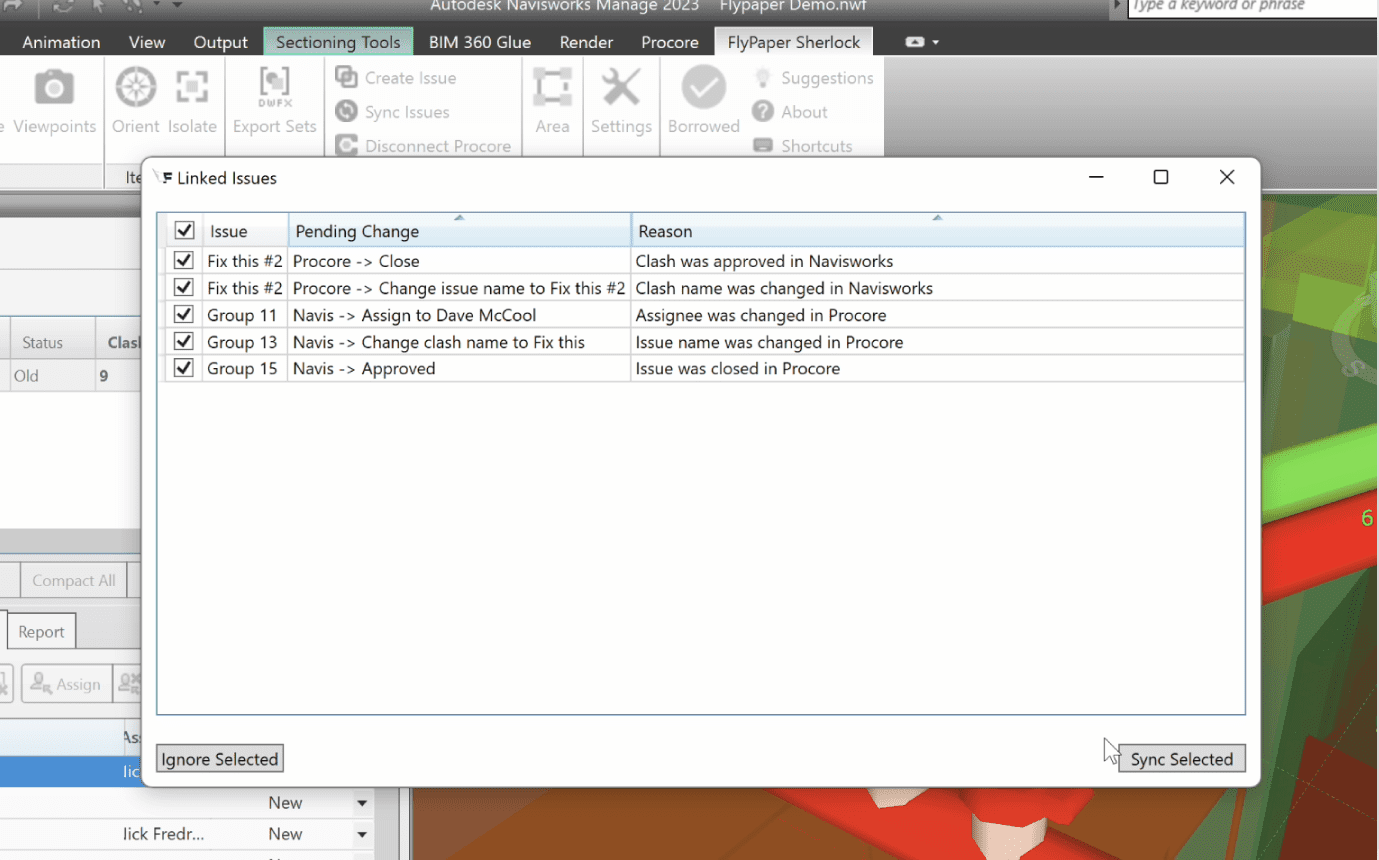Uncheck the Procore -> Close row checkbox
Screen dimensions: 1379x860
tap(184, 261)
